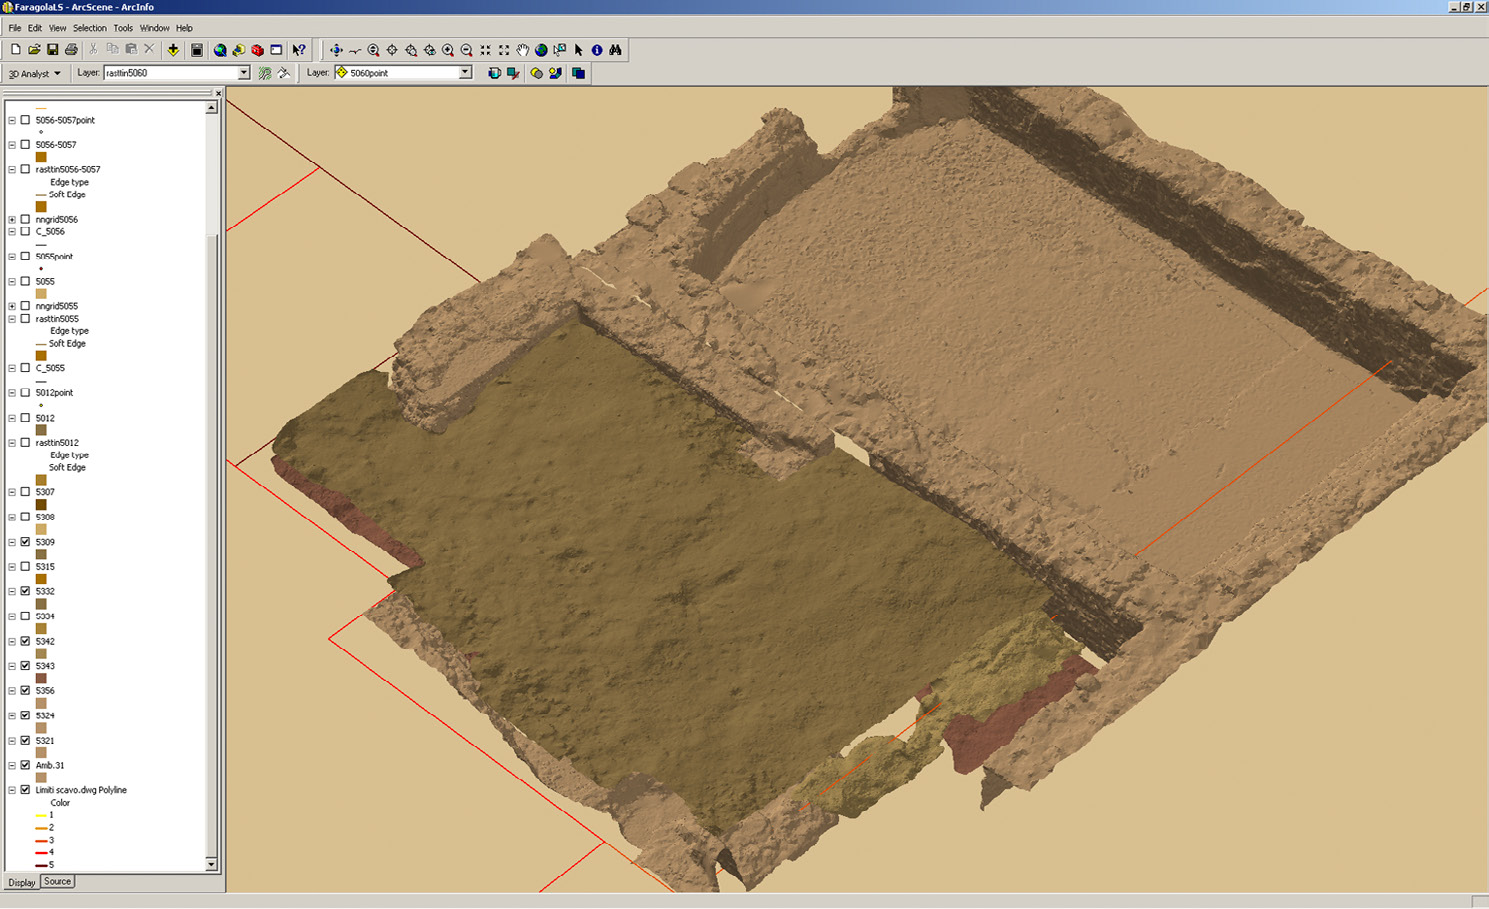Image resolution: width=1489 pixels, height=909 pixels.
Task: Click the 5343 layer color swatch
Action: coord(41,679)
